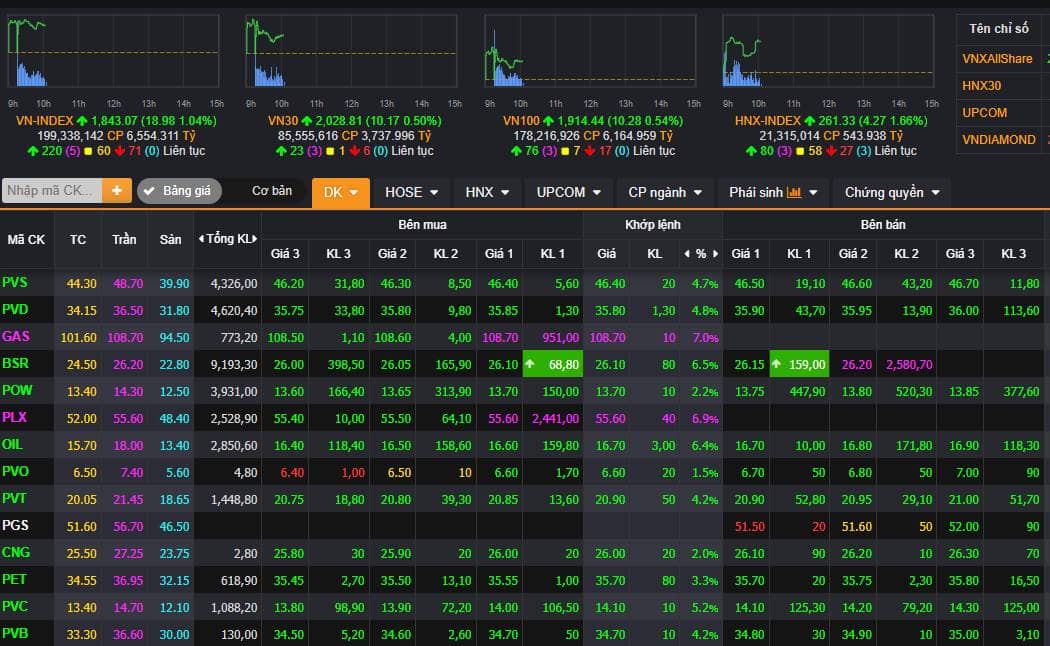Select stock symbol PGS
The image size is (1050, 646).
coord(15,526)
